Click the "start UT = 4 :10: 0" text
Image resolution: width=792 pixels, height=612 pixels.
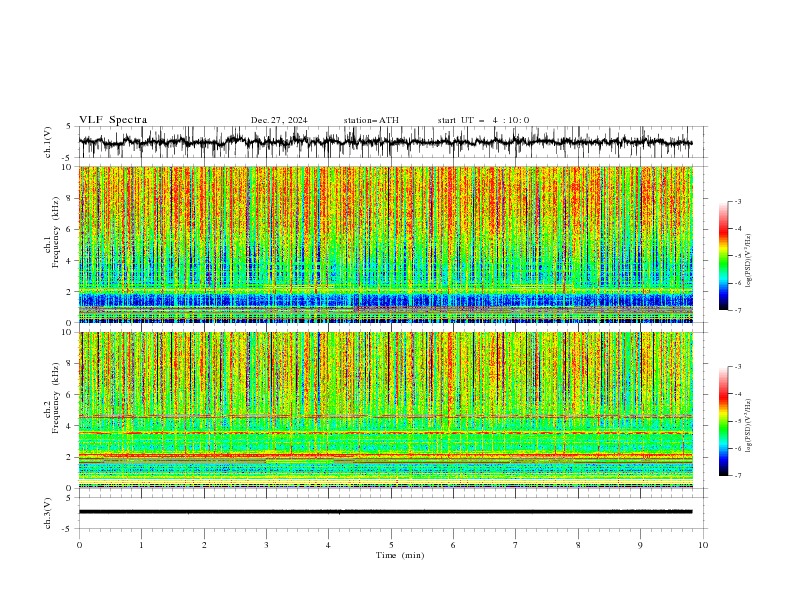pos(483,120)
